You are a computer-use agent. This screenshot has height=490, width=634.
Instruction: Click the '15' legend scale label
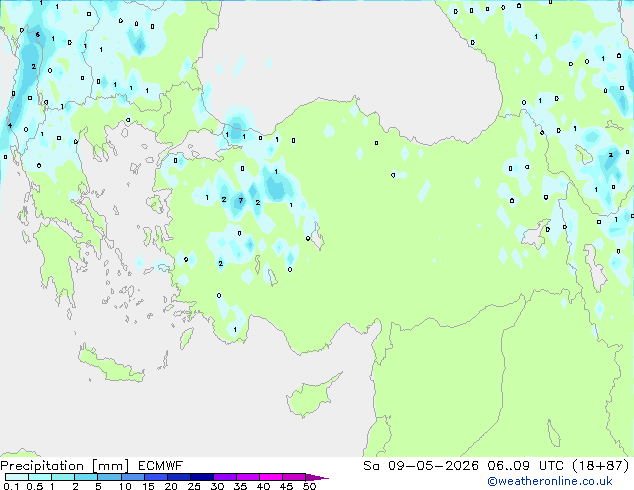tap(148, 486)
